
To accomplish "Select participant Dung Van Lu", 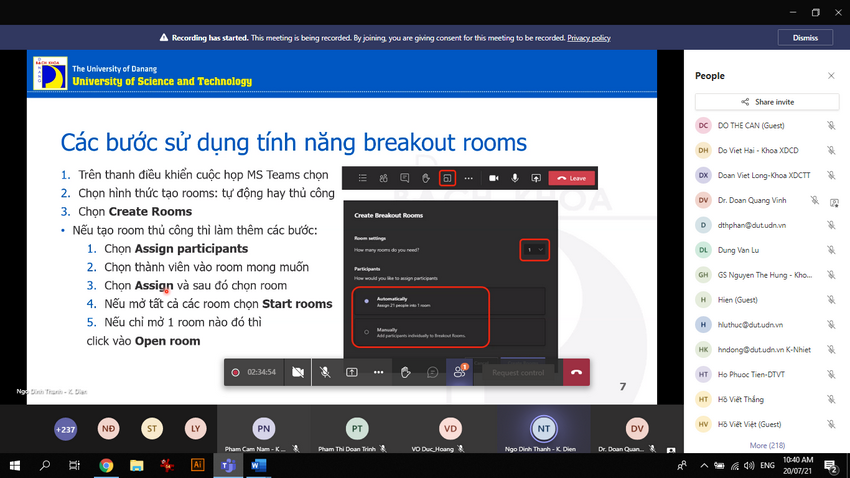I will [767, 250].
